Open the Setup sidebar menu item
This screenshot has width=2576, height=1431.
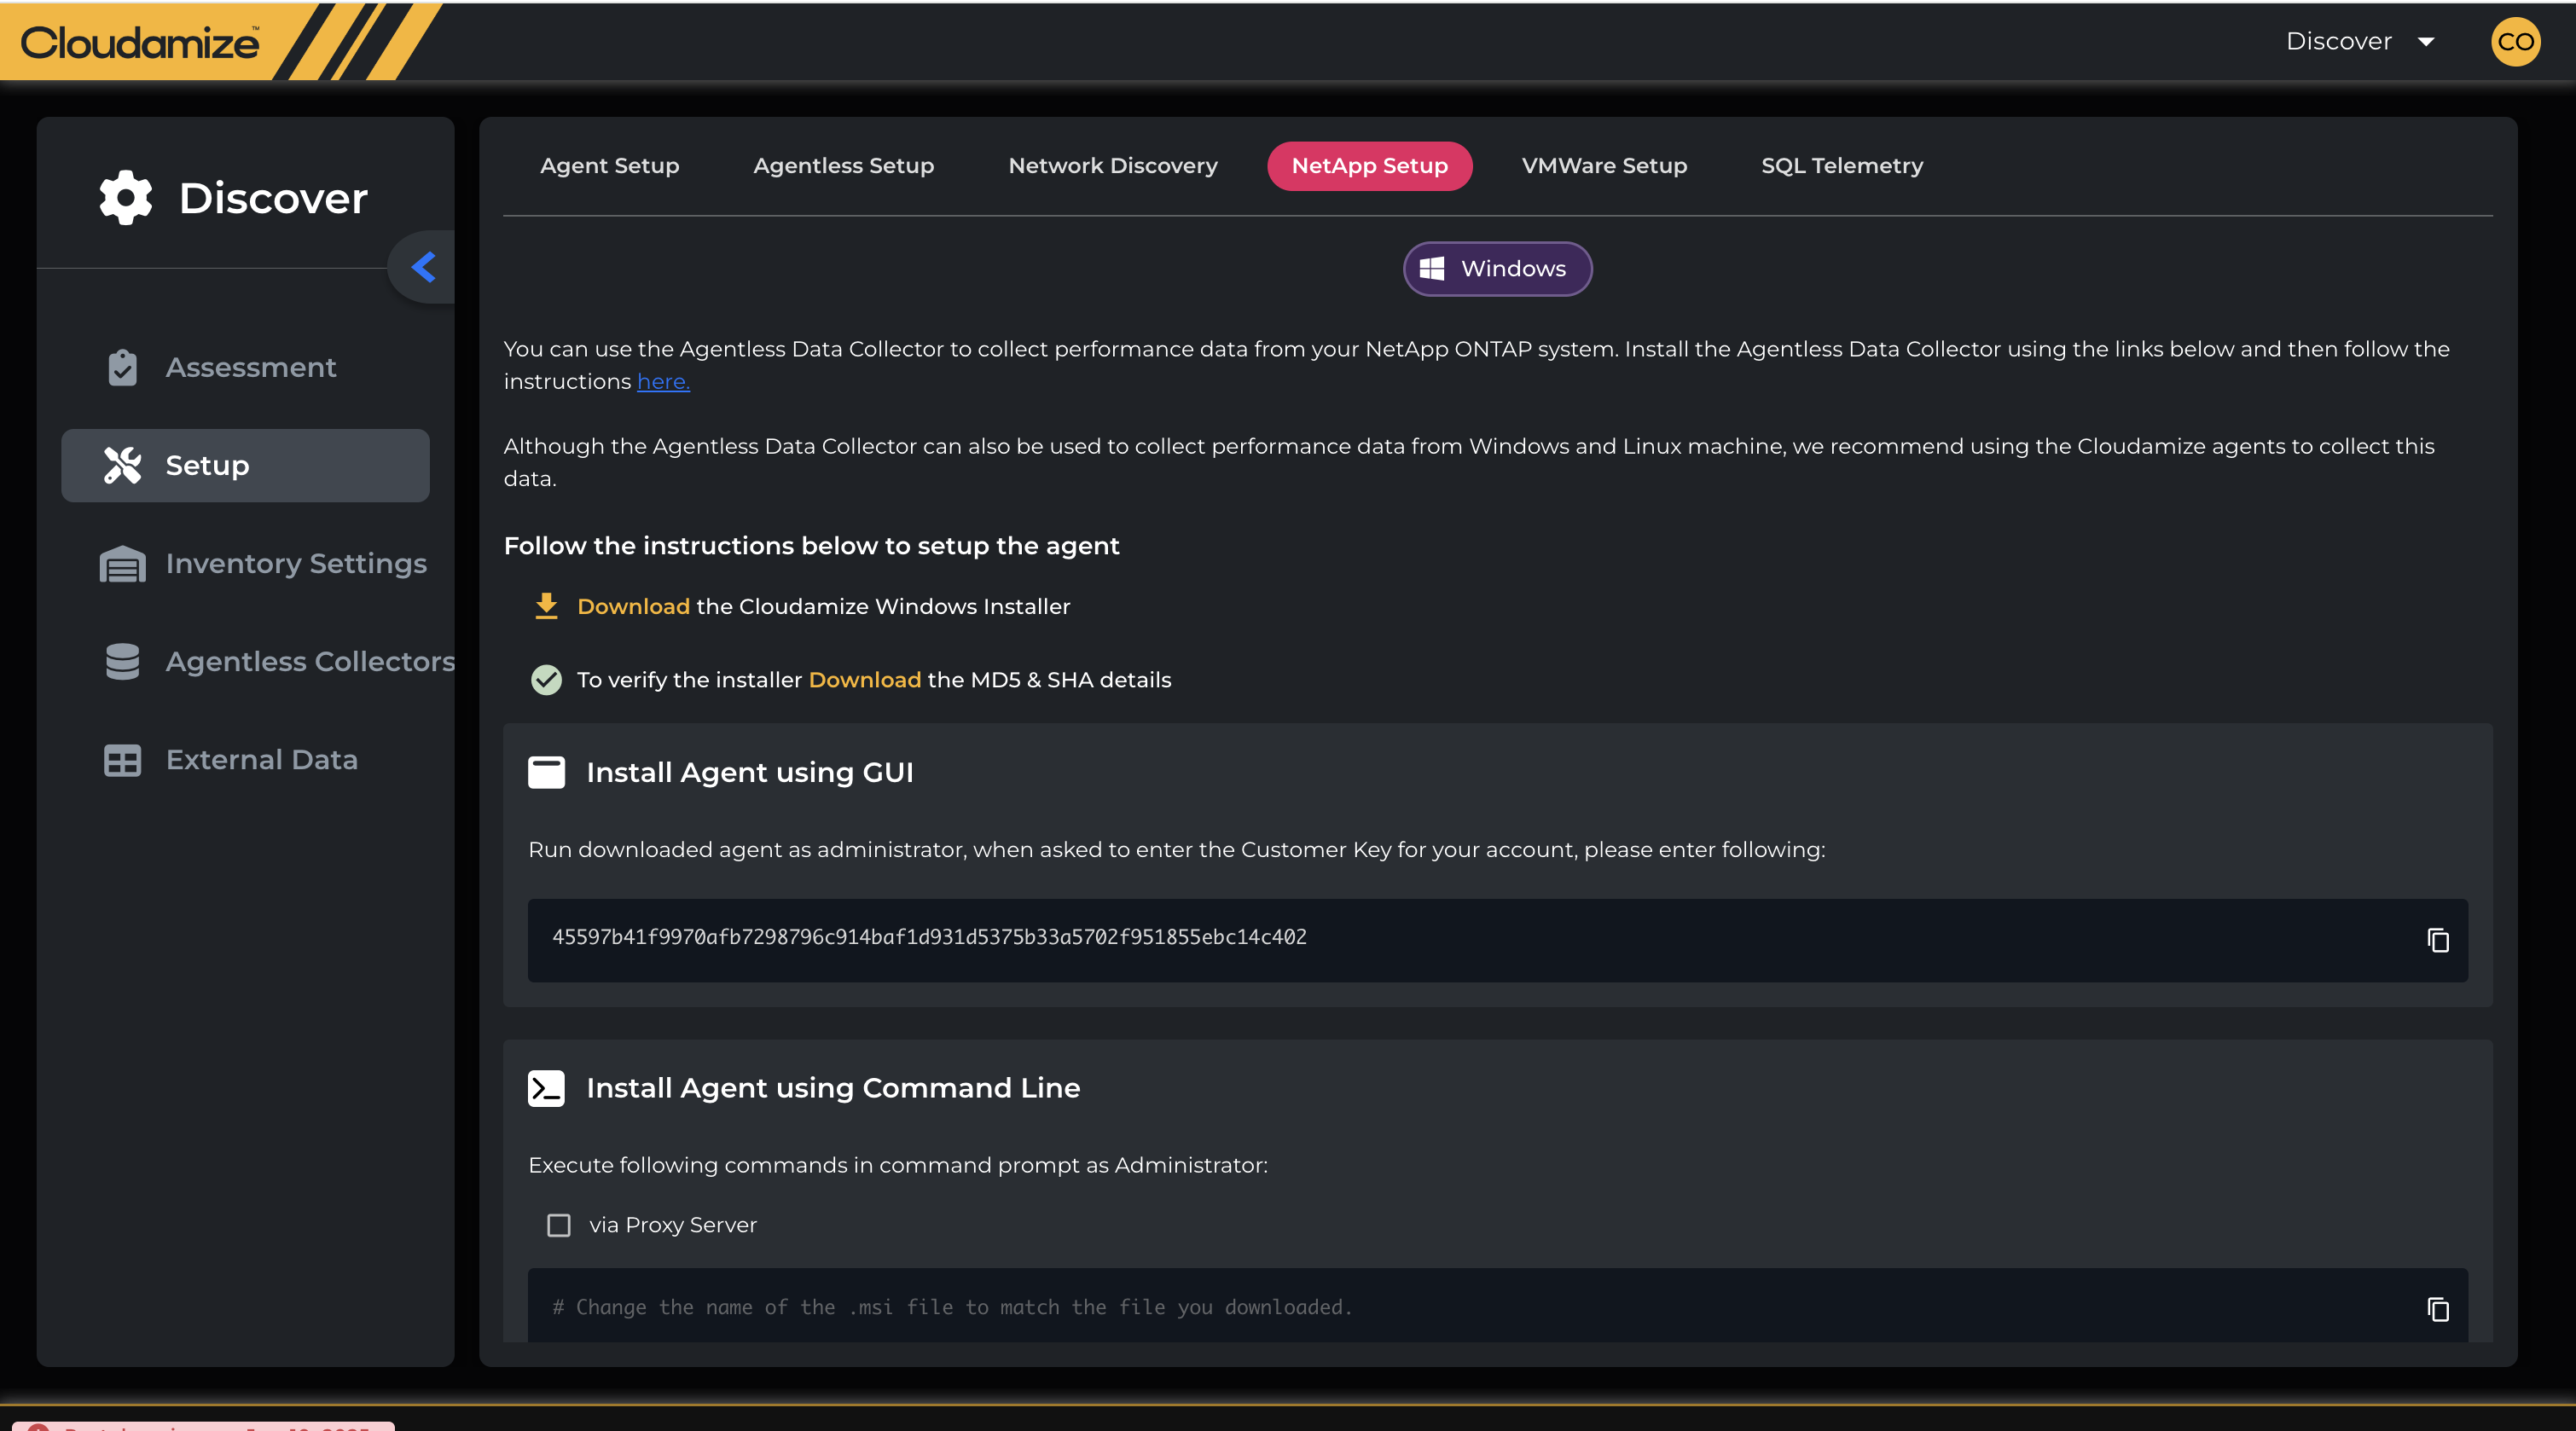(245, 466)
